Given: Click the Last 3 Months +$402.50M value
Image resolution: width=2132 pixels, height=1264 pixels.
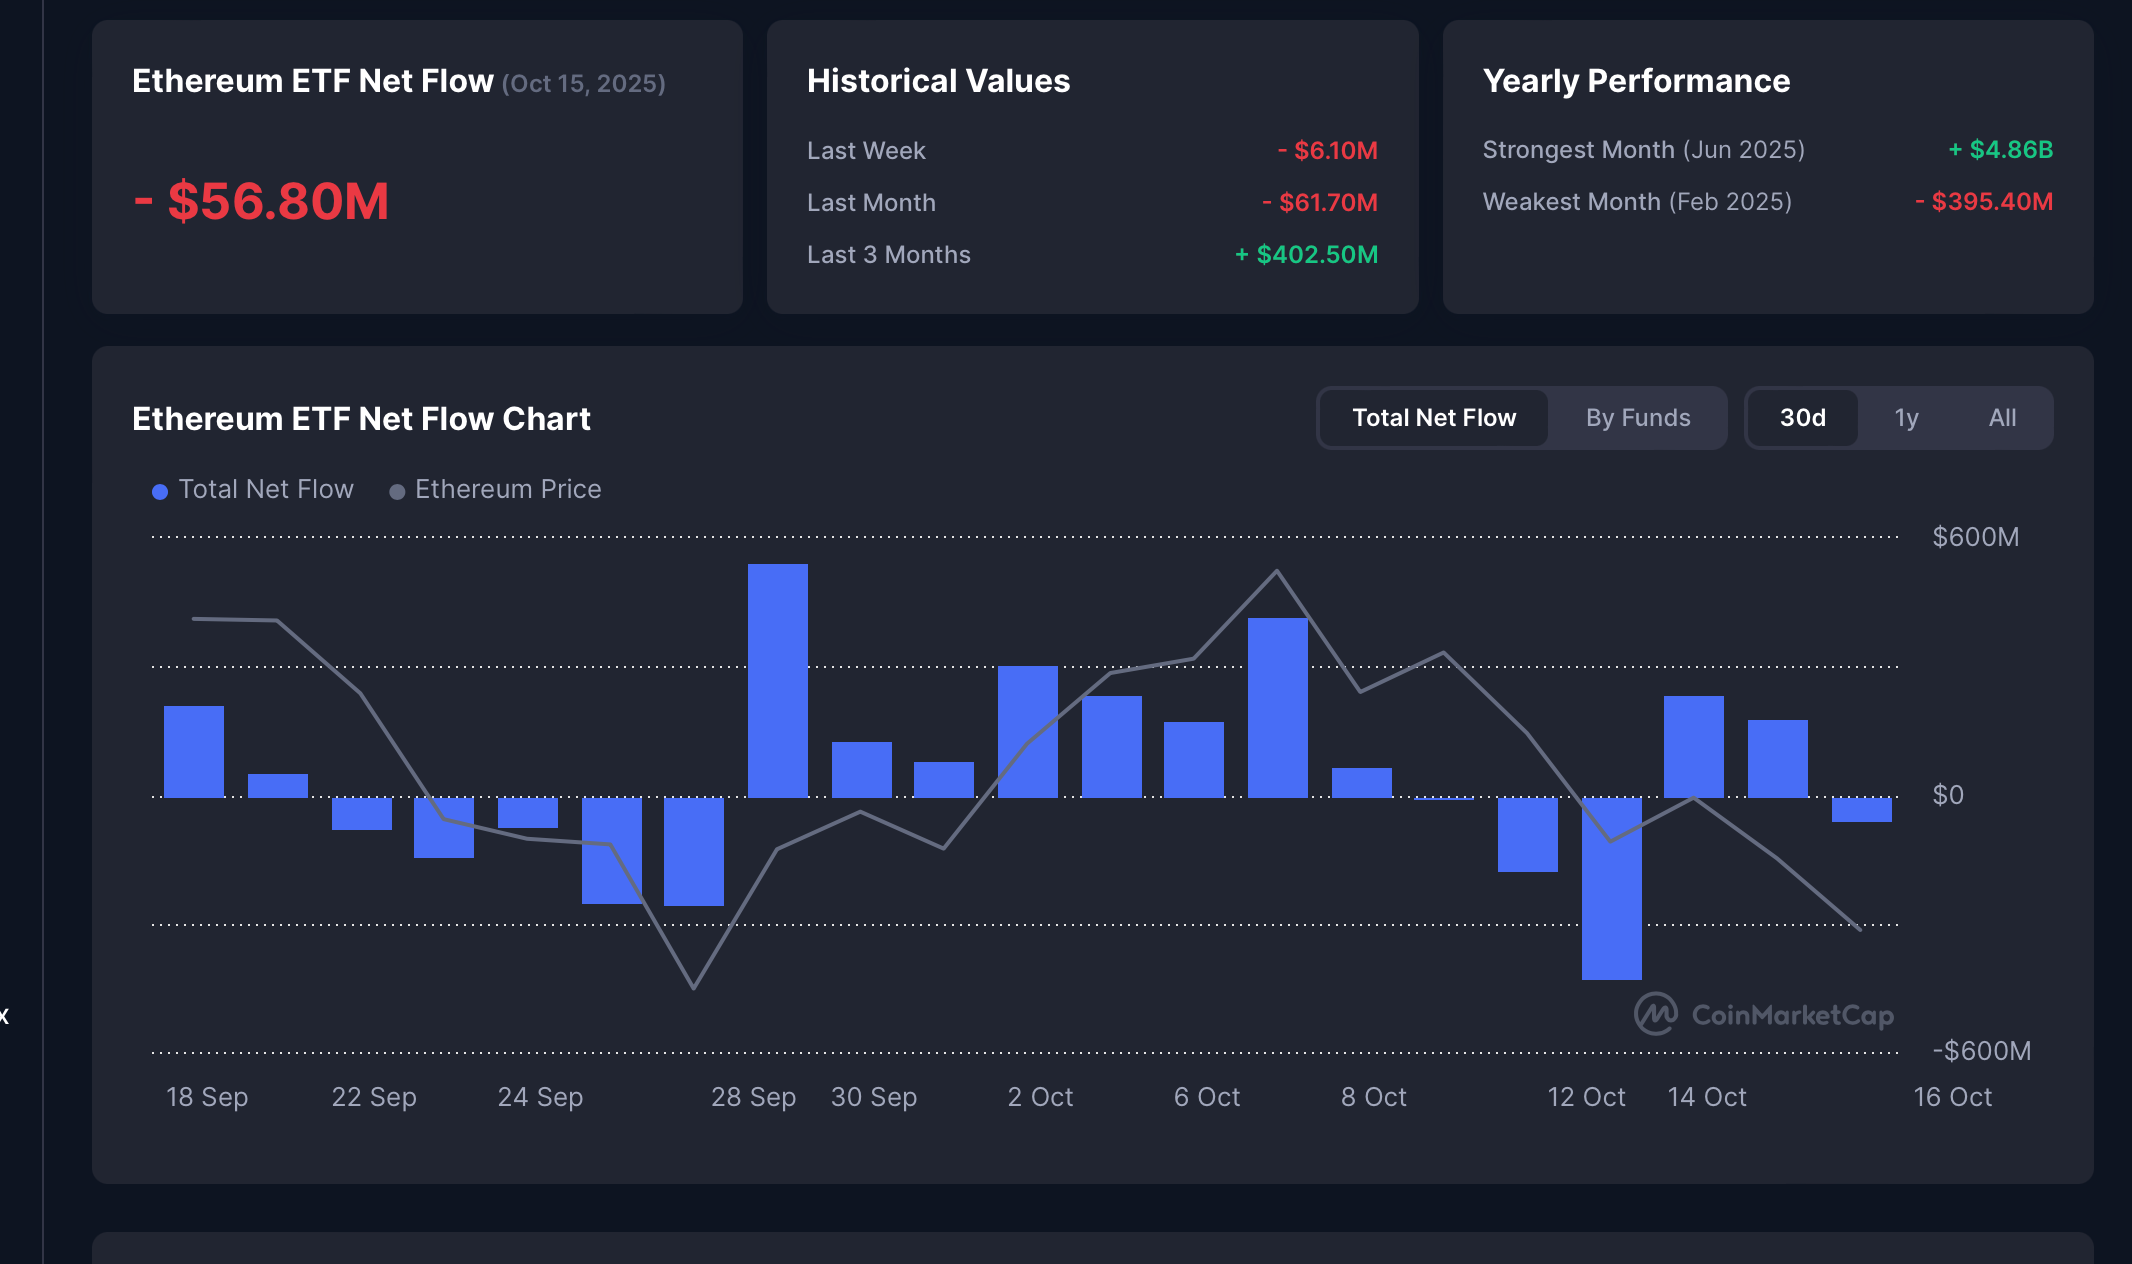Looking at the screenshot, I should (1306, 255).
